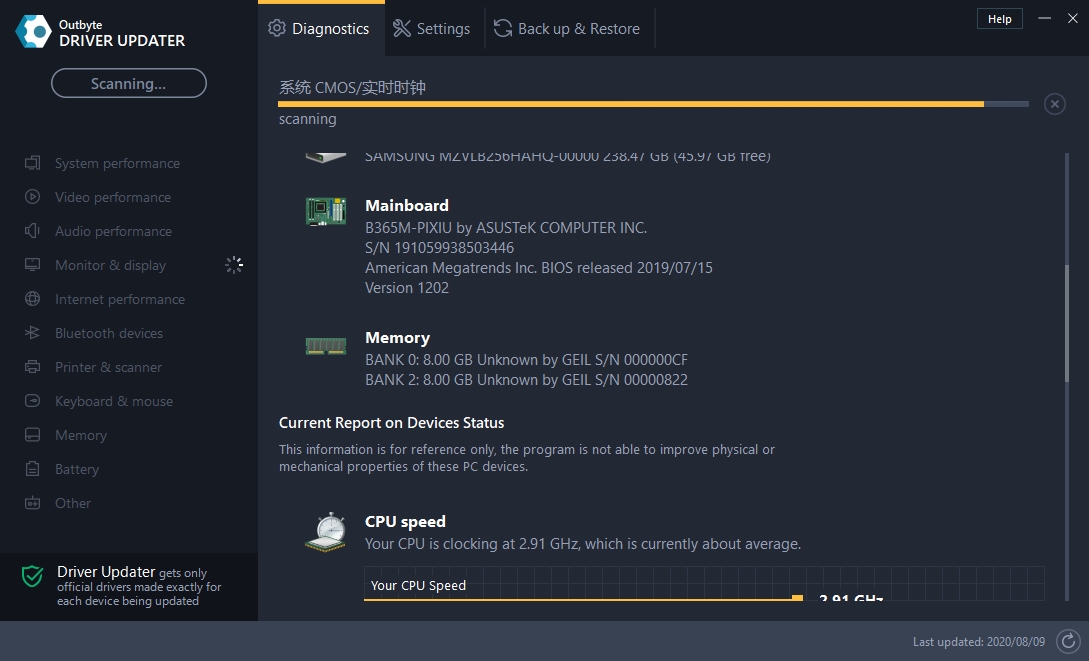Screen dimensions: 1089x661
Task: Click the Outbyte Driver Updater logo
Action: click(x=34, y=30)
